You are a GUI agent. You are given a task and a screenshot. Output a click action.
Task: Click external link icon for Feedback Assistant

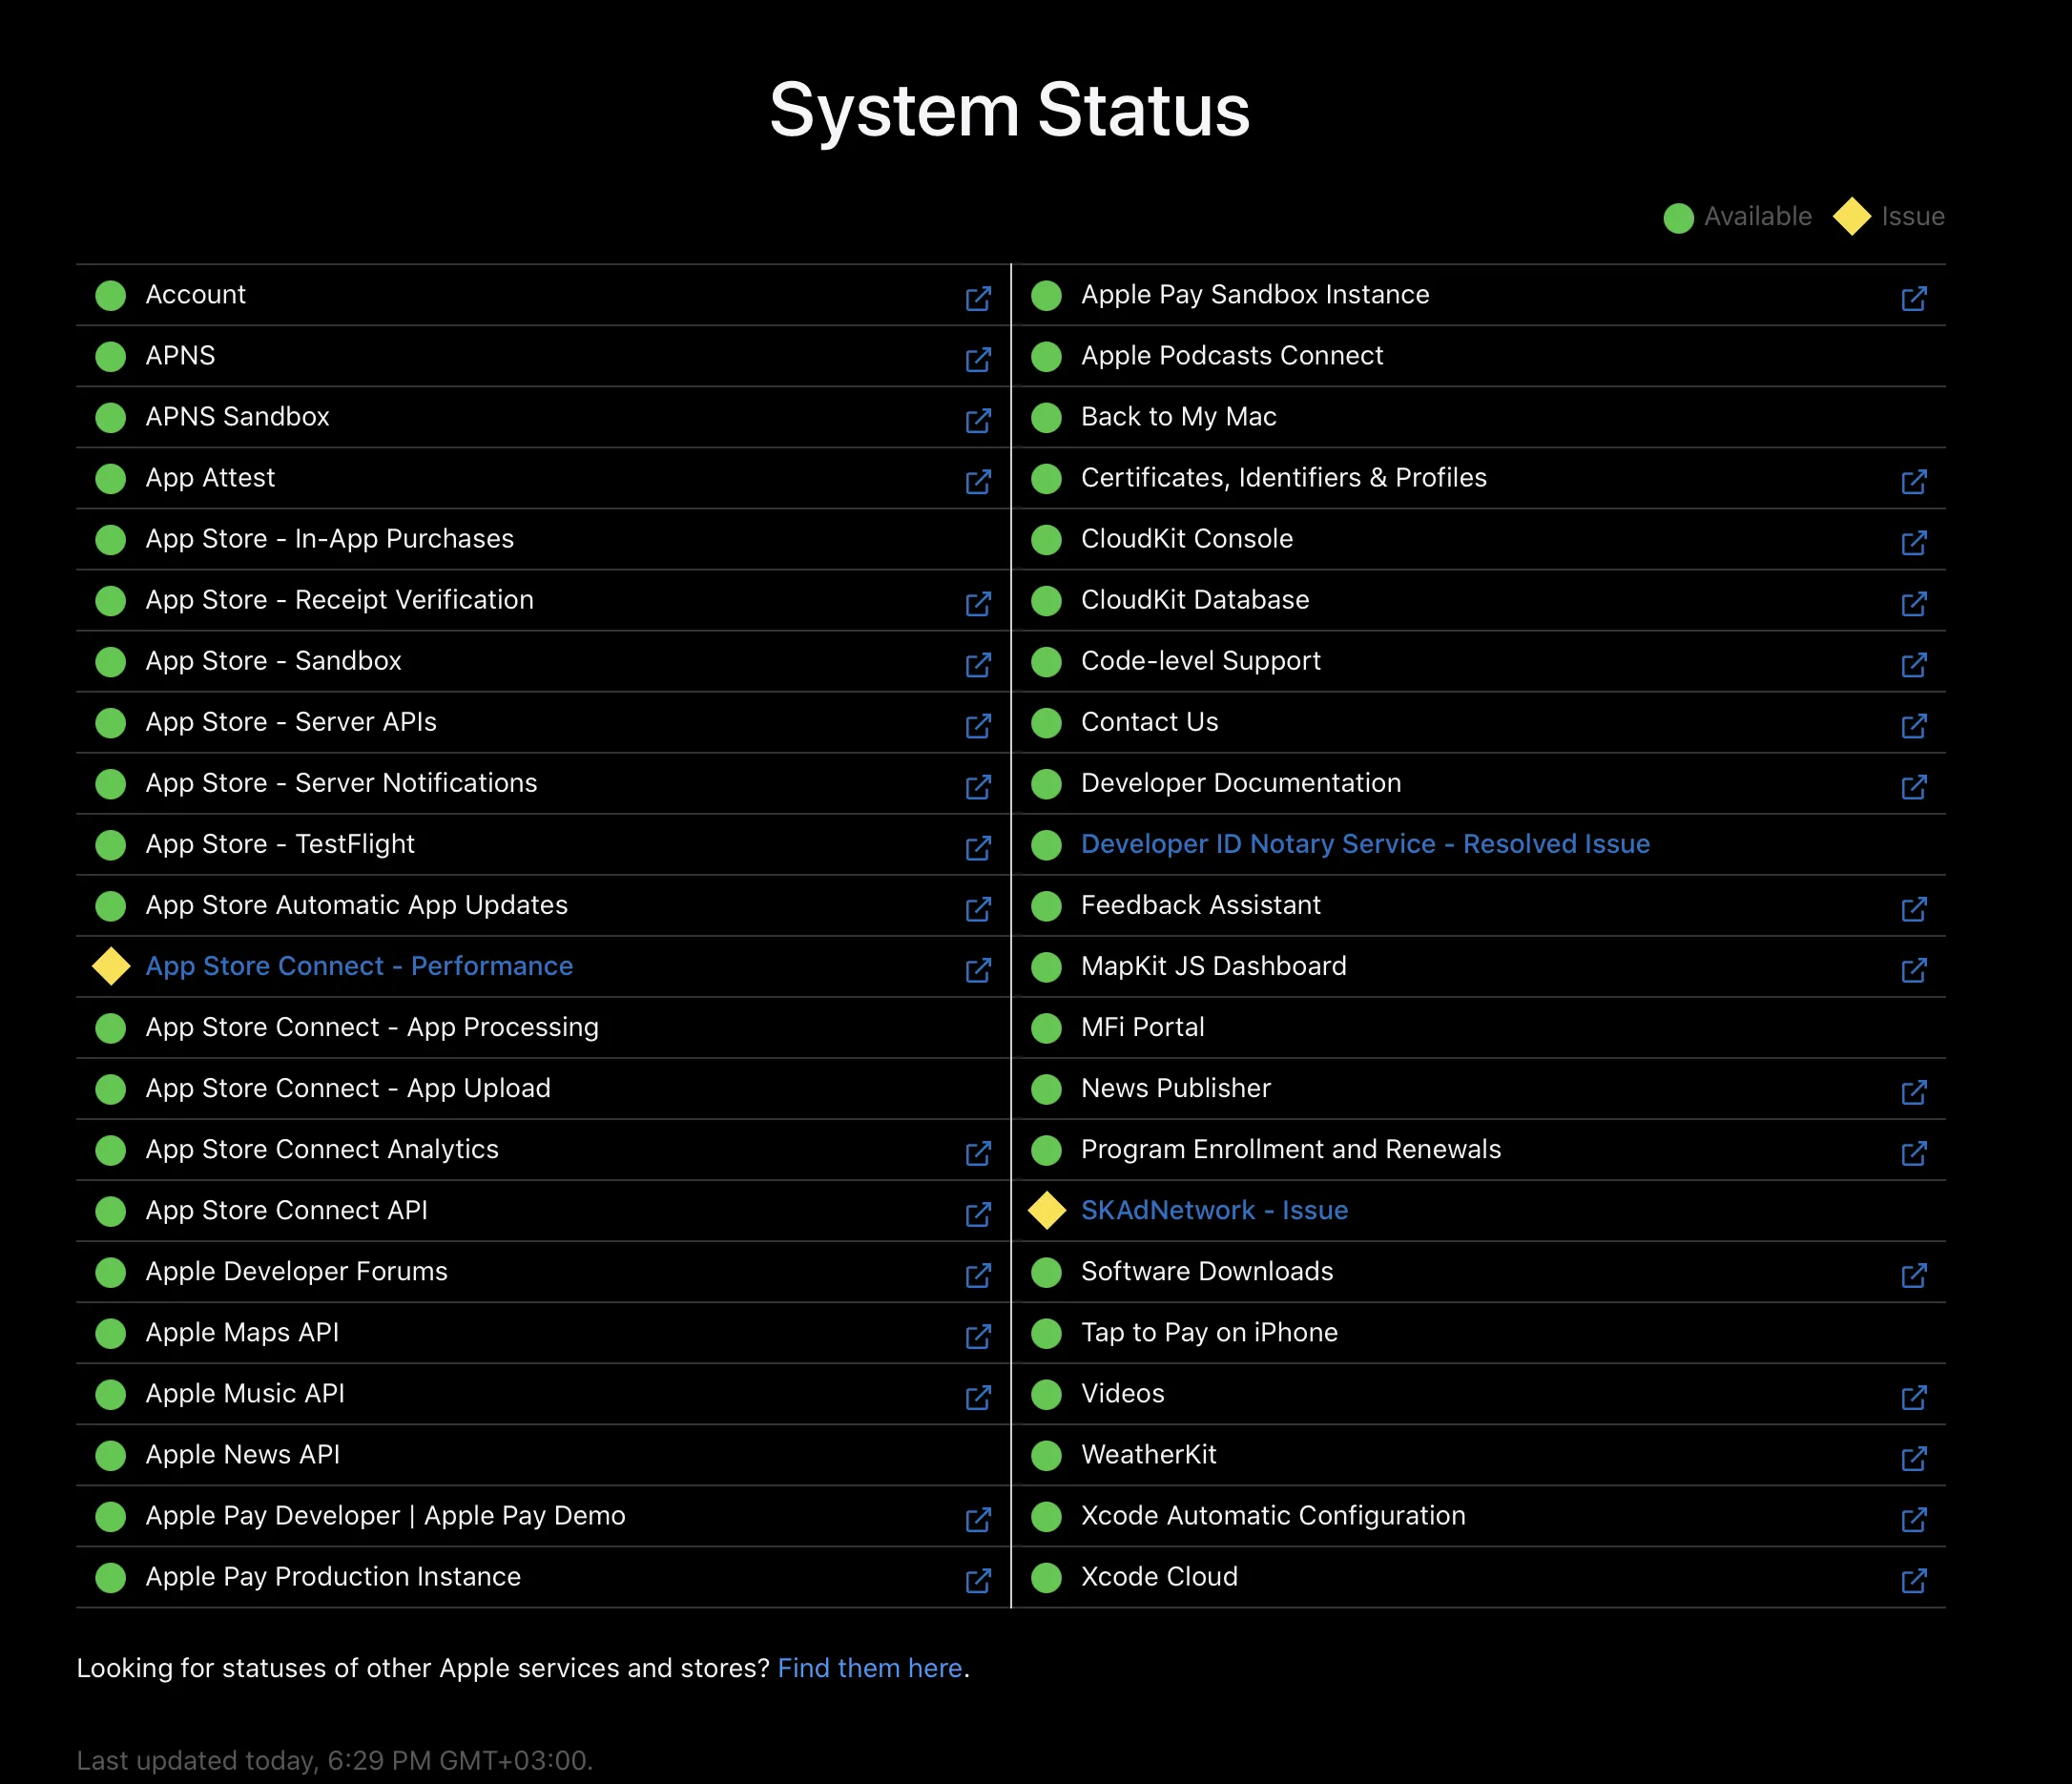[1913, 909]
